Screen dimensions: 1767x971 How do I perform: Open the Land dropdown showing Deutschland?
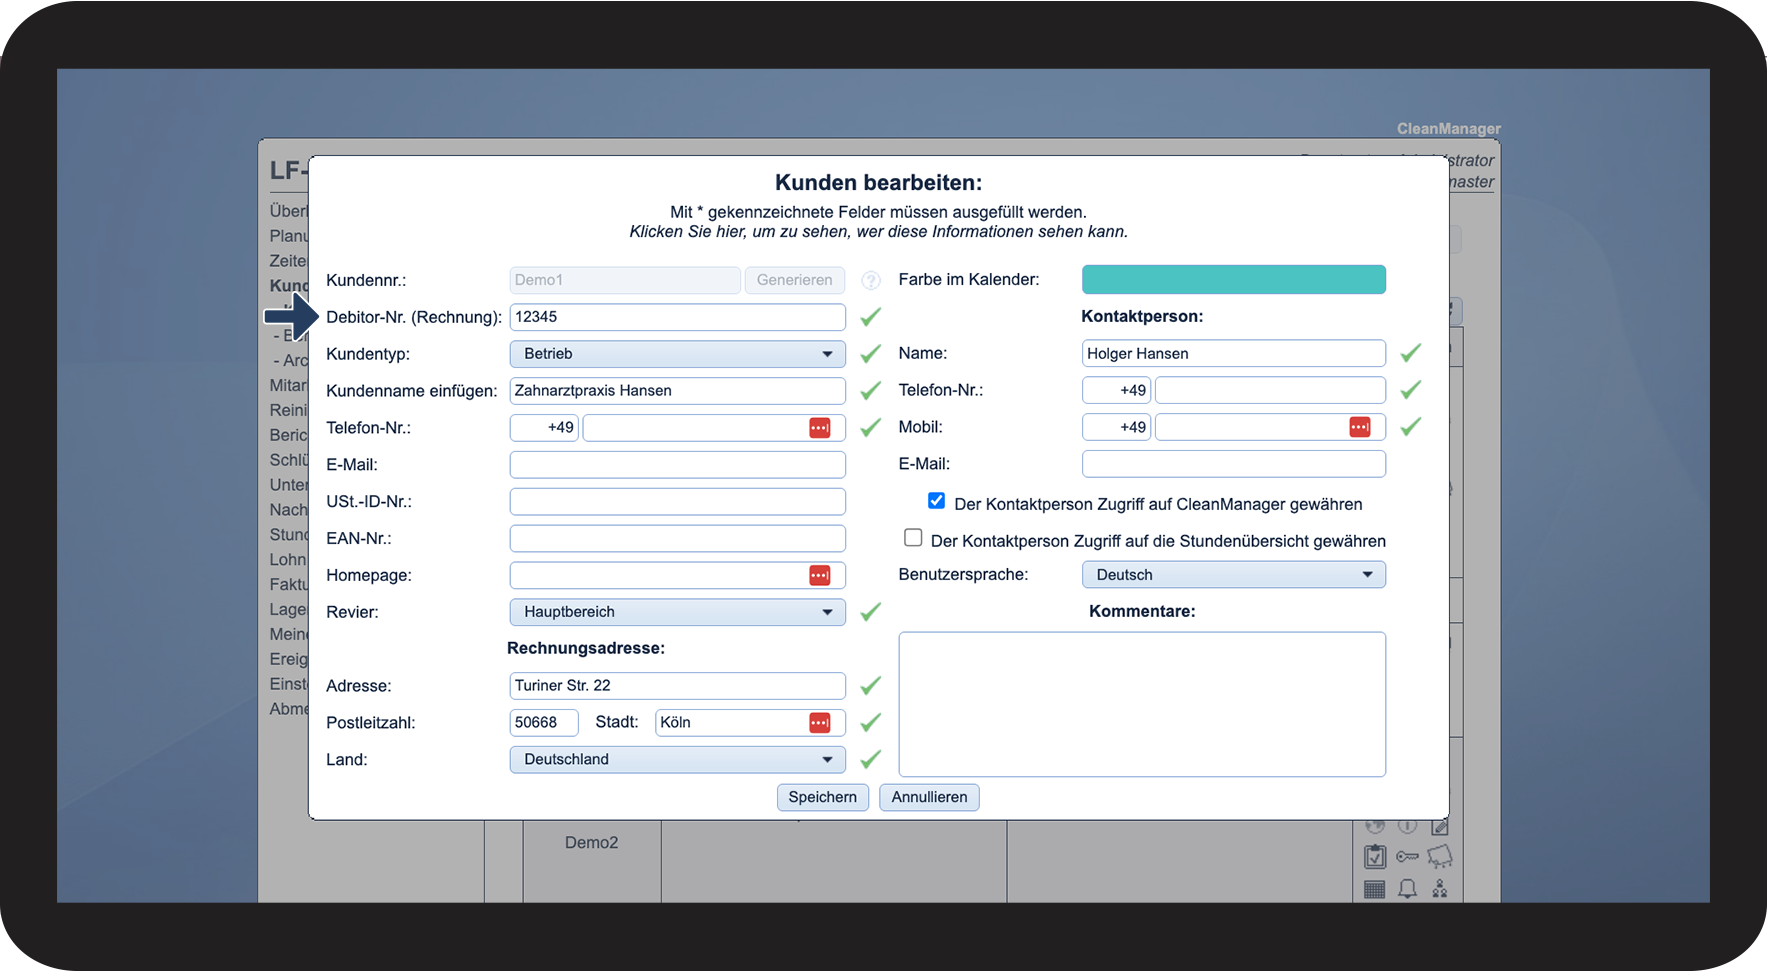point(677,760)
